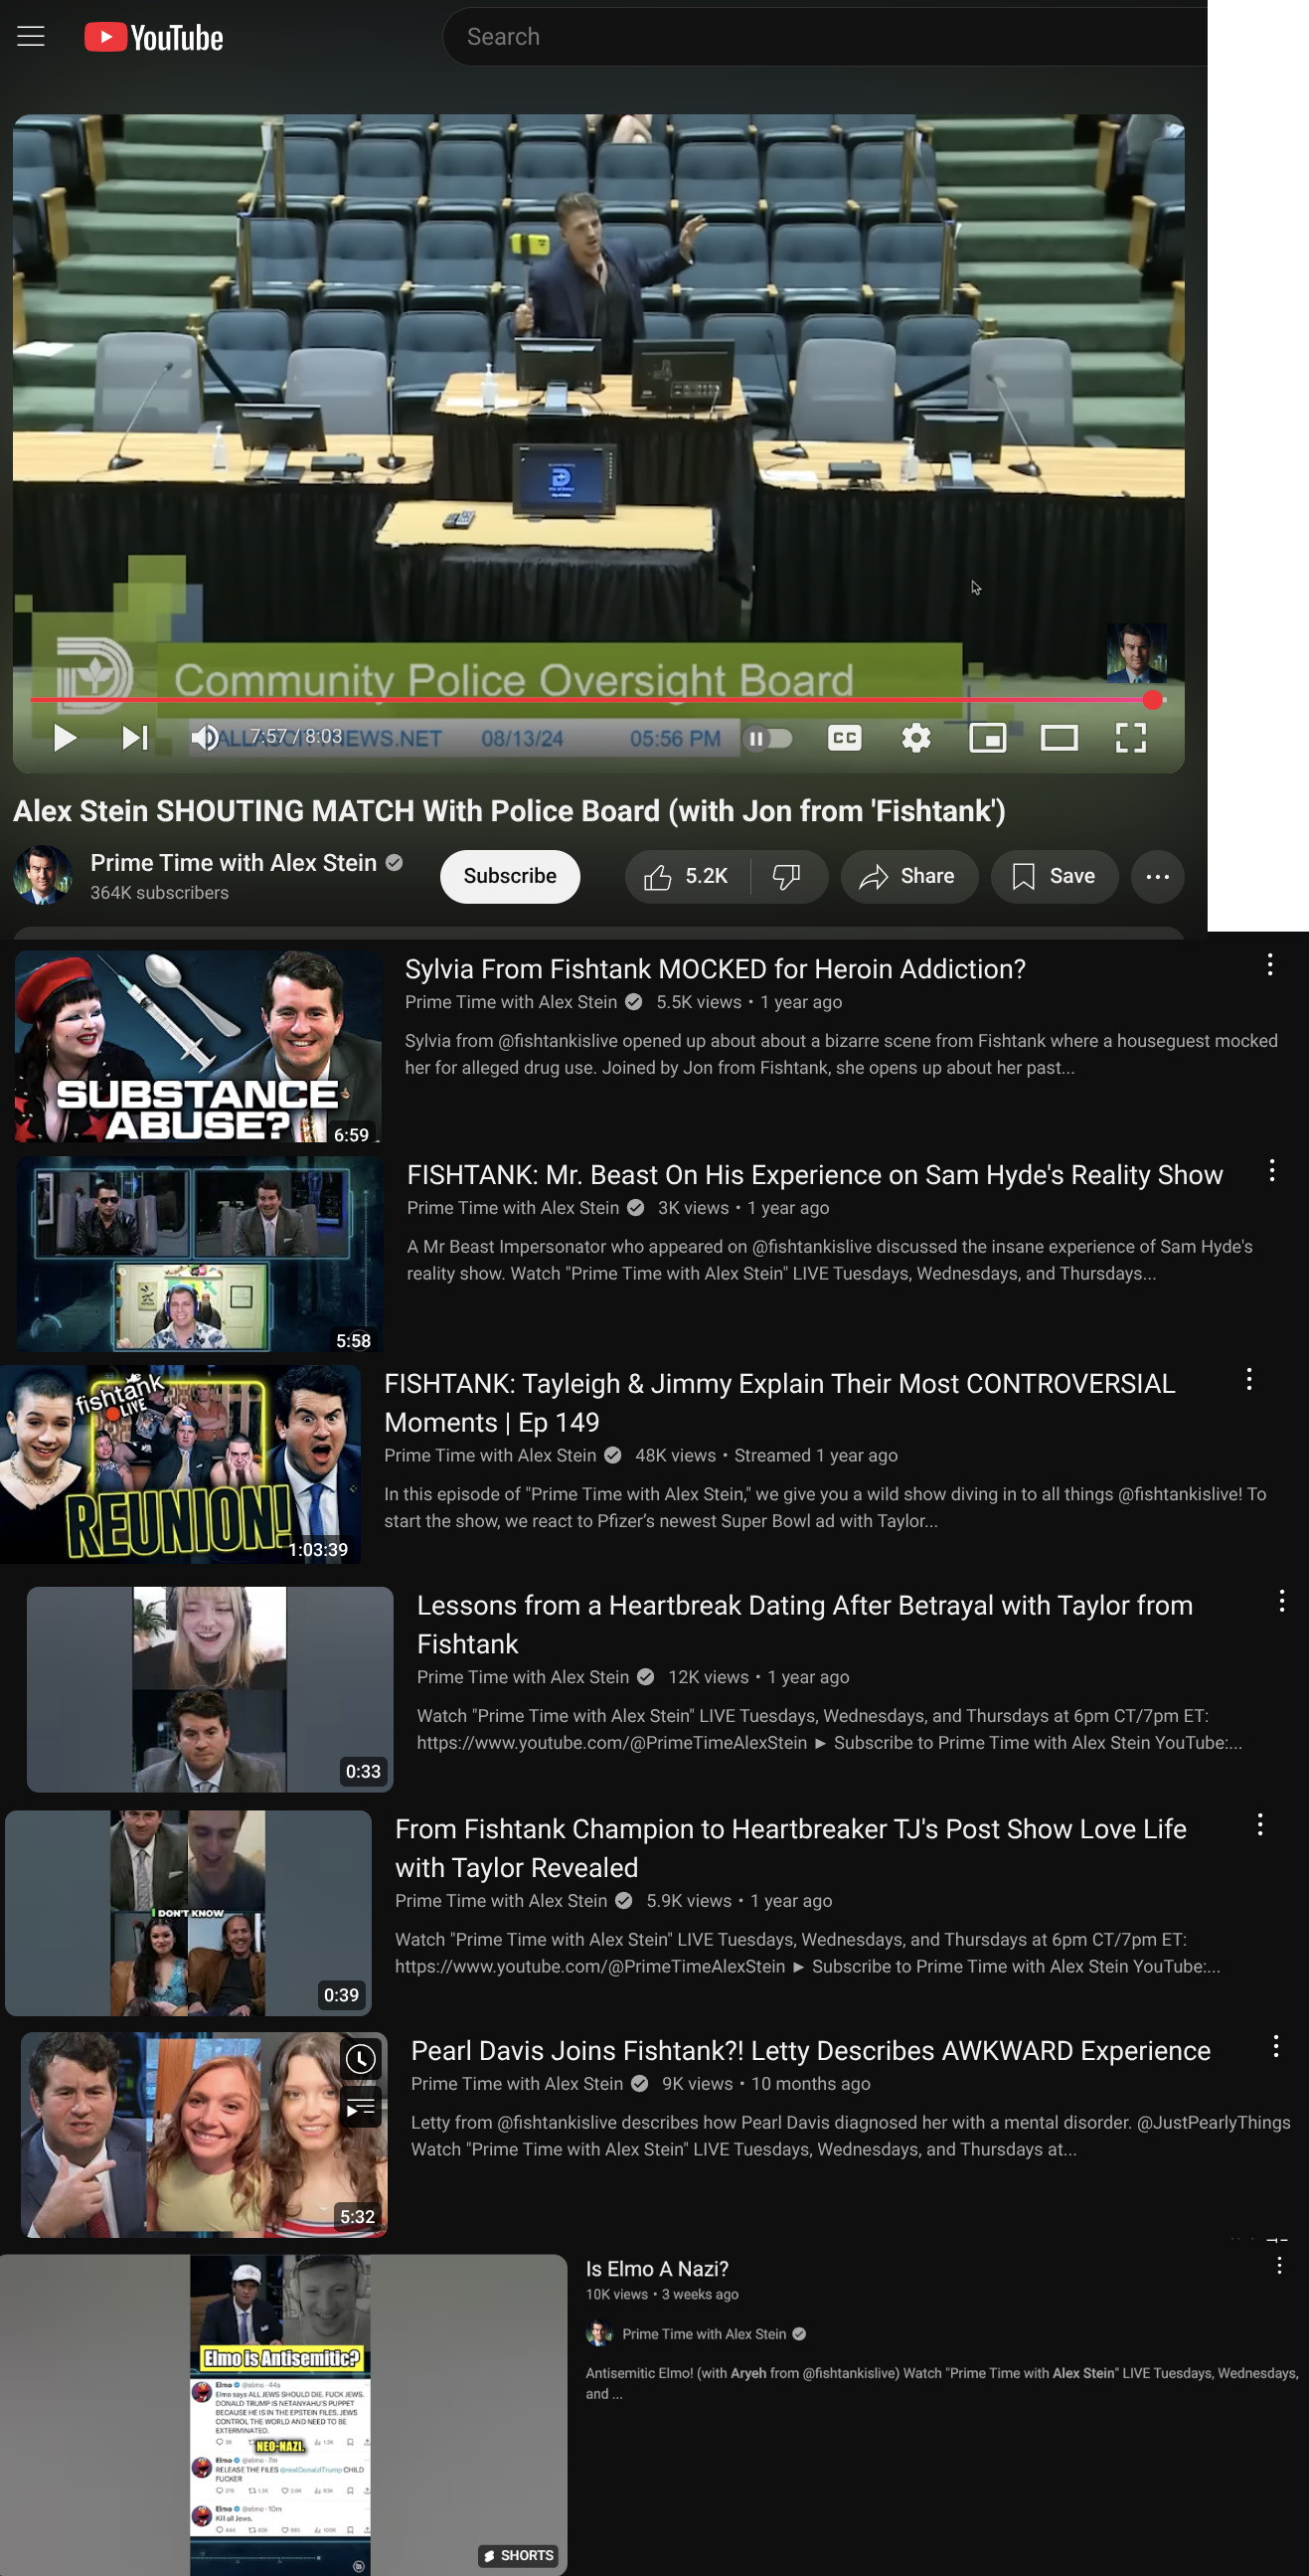The height and width of the screenshot is (2576, 1309).
Task: Open options menu for Is Elmo A Nazi
Action: 1279,2266
